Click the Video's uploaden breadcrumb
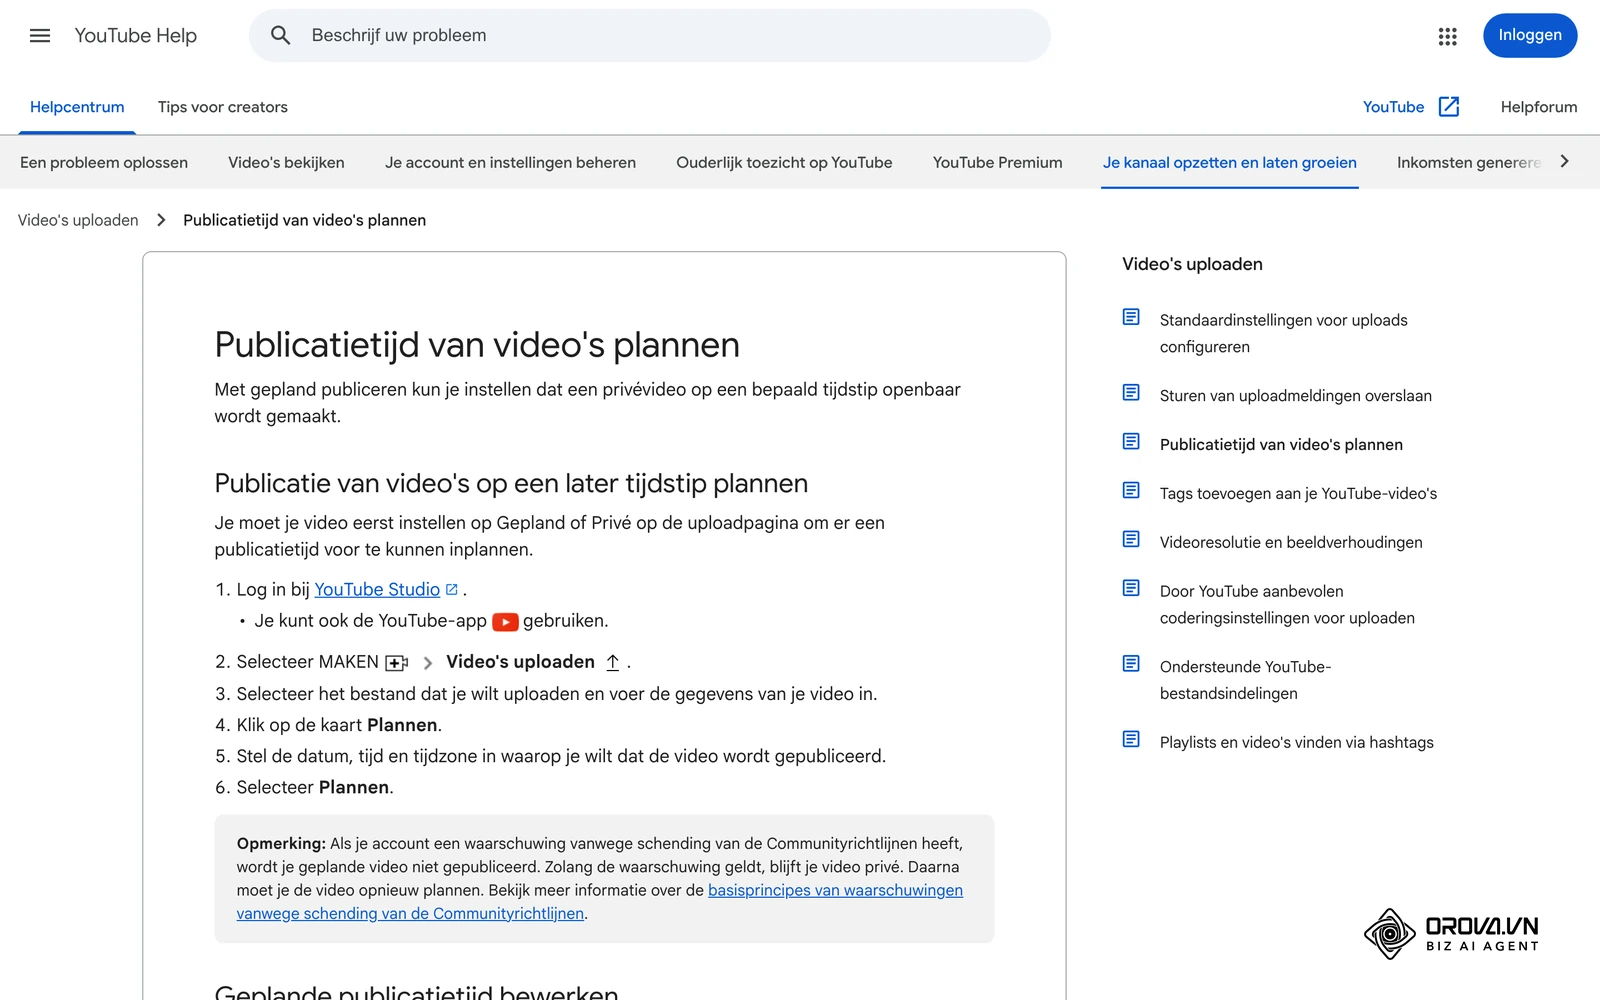The width and height of the screenshot is (1600, 1000). click(x=78, y=220)
